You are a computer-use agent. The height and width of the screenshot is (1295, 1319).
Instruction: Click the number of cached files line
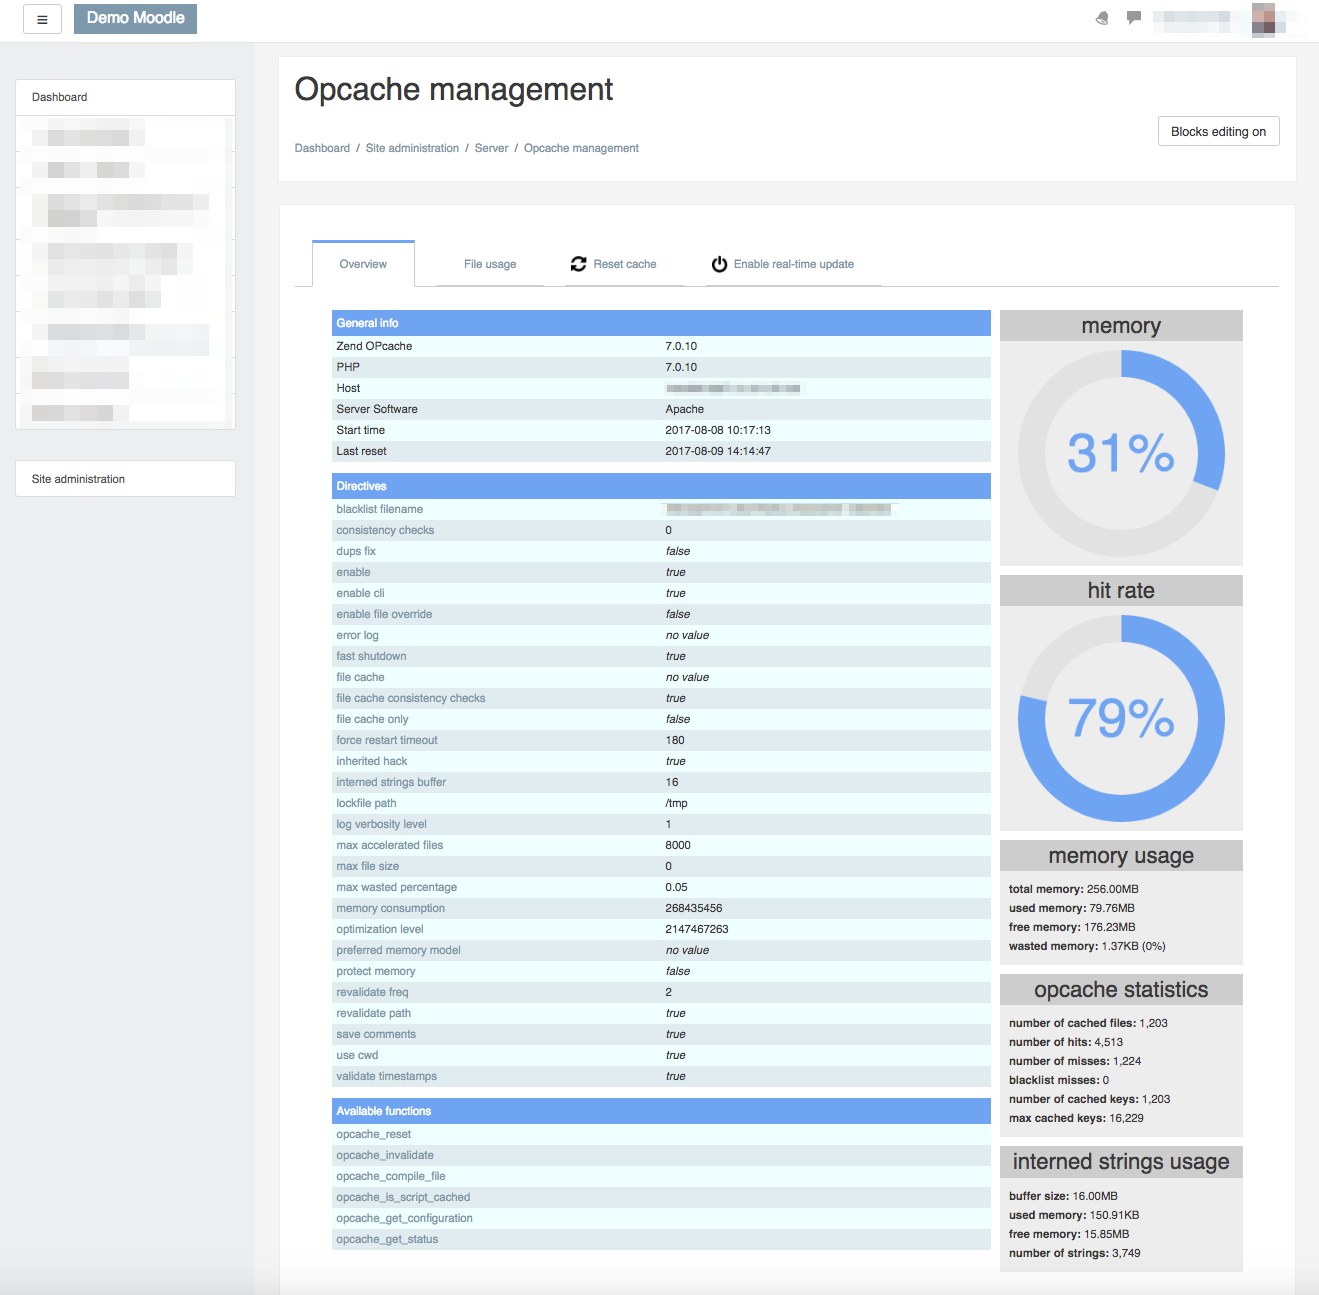coord(1088,1023)
